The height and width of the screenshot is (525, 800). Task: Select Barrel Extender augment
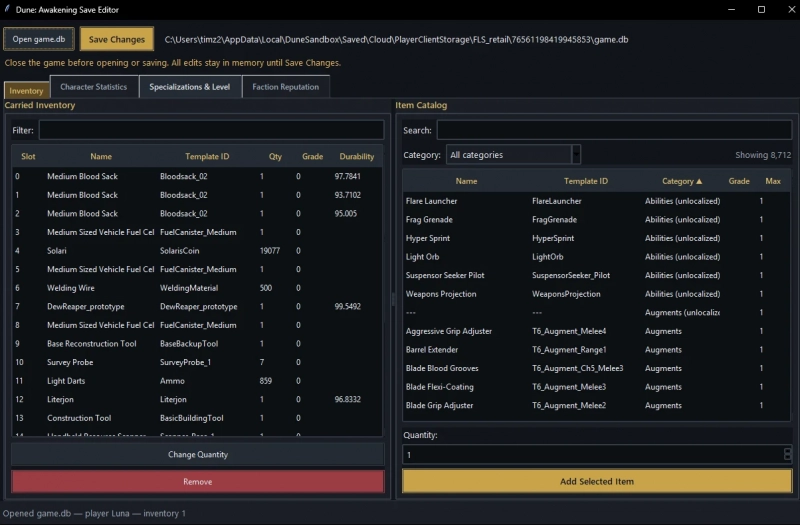click(x=596, y=349)
